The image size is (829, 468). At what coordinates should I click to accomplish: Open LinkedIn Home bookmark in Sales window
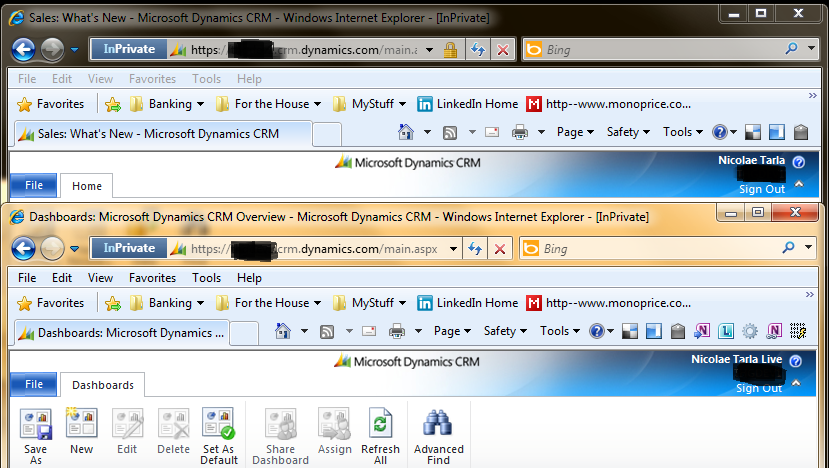pyautogui.click(x=468, y=104)
